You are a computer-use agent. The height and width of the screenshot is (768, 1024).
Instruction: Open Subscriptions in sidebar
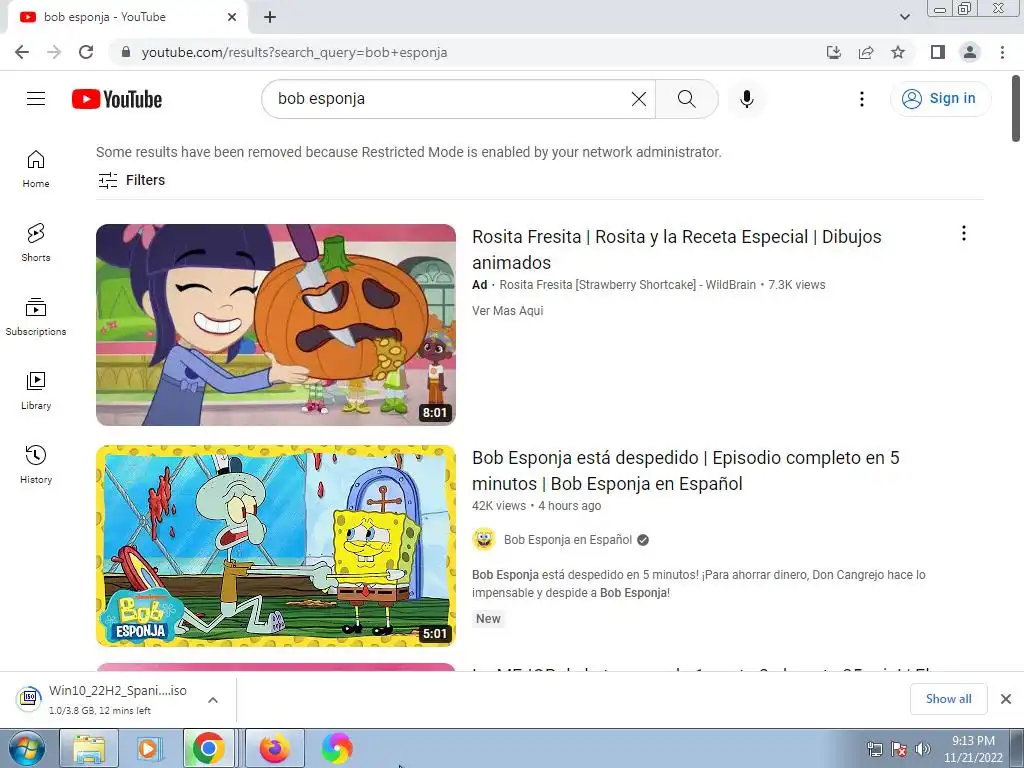tap(36, 317)
